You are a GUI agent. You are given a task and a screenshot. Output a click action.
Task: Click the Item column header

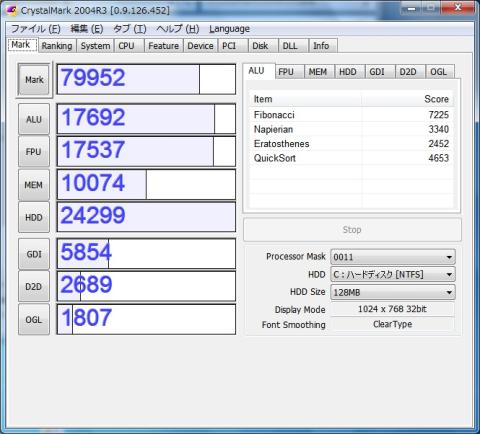pos(305,99)
